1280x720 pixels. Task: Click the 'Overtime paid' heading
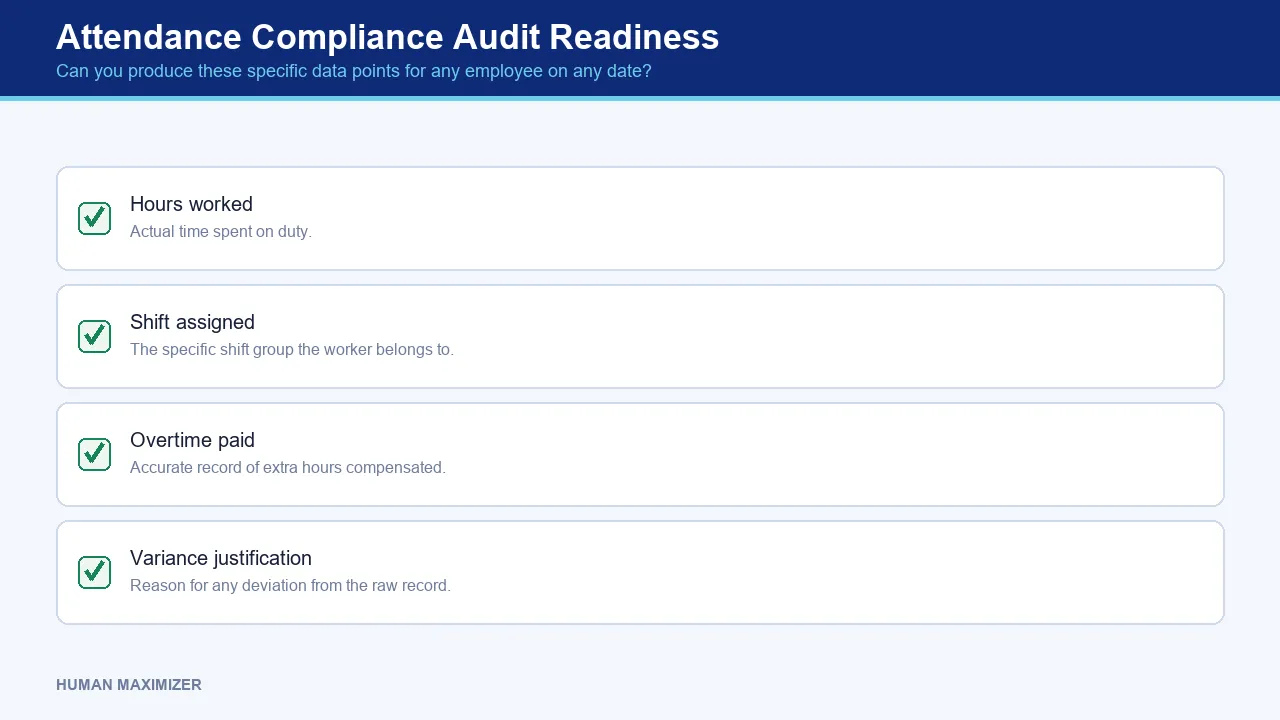click(192, 440)
